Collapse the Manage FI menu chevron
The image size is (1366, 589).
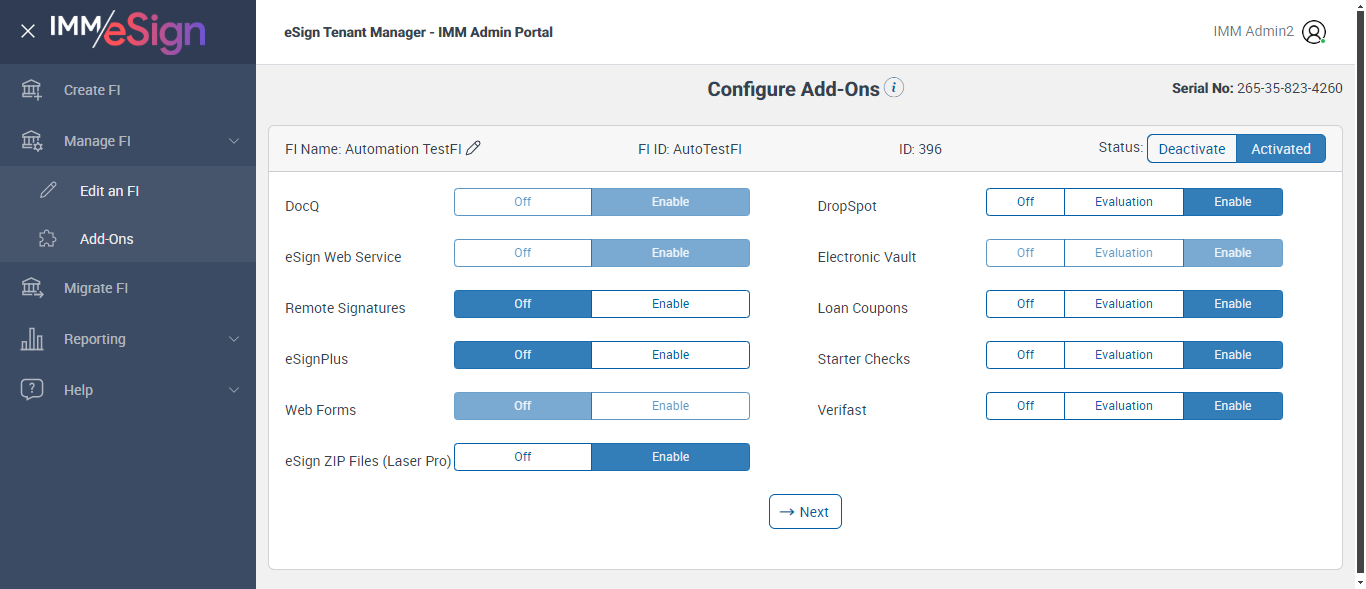(x=234, y=141)
